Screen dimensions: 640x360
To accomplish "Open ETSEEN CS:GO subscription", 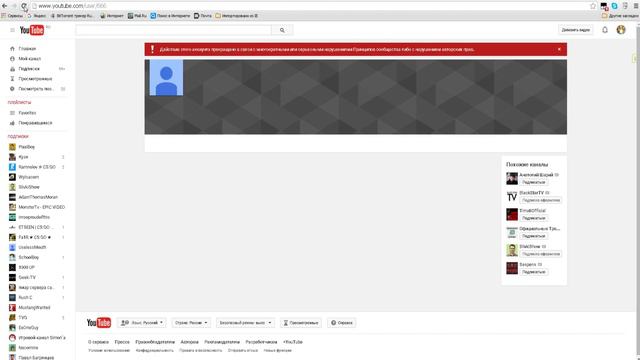I will [35, 227].
